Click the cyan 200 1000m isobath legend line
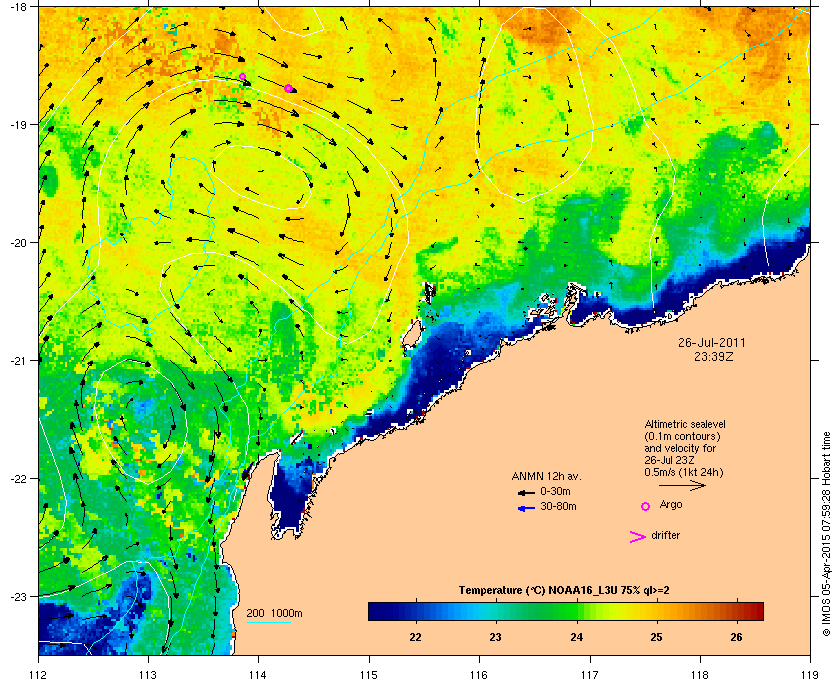 (x=268, y=623)
